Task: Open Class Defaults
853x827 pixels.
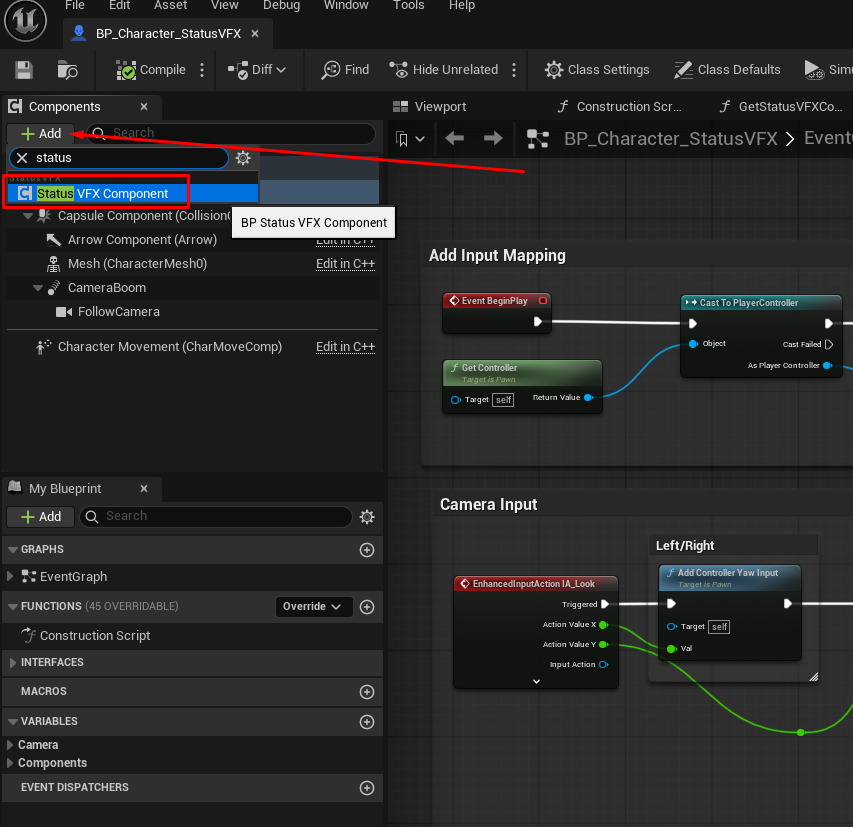Action: (x=727, y=70)
